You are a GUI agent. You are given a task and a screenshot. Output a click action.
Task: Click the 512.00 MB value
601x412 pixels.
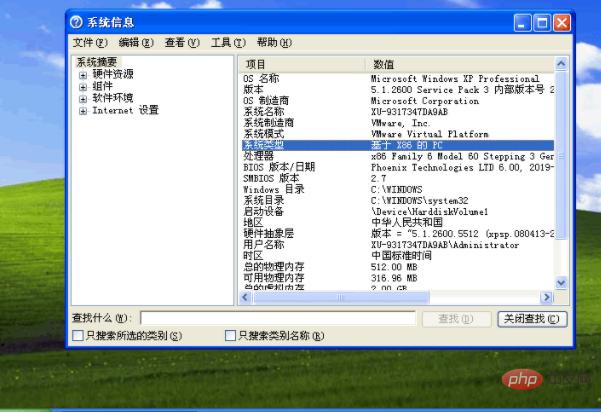point(394,267)
